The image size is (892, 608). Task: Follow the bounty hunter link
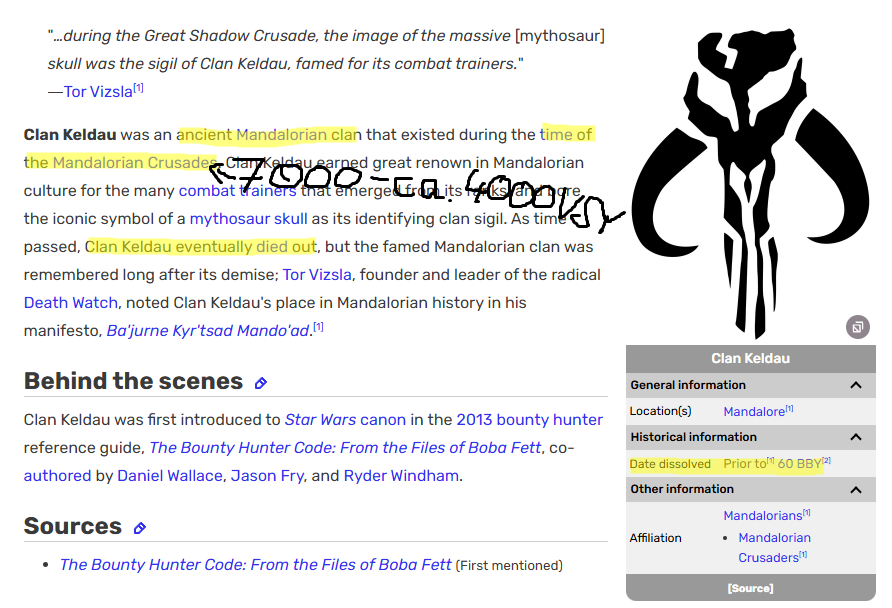(550, 420)
